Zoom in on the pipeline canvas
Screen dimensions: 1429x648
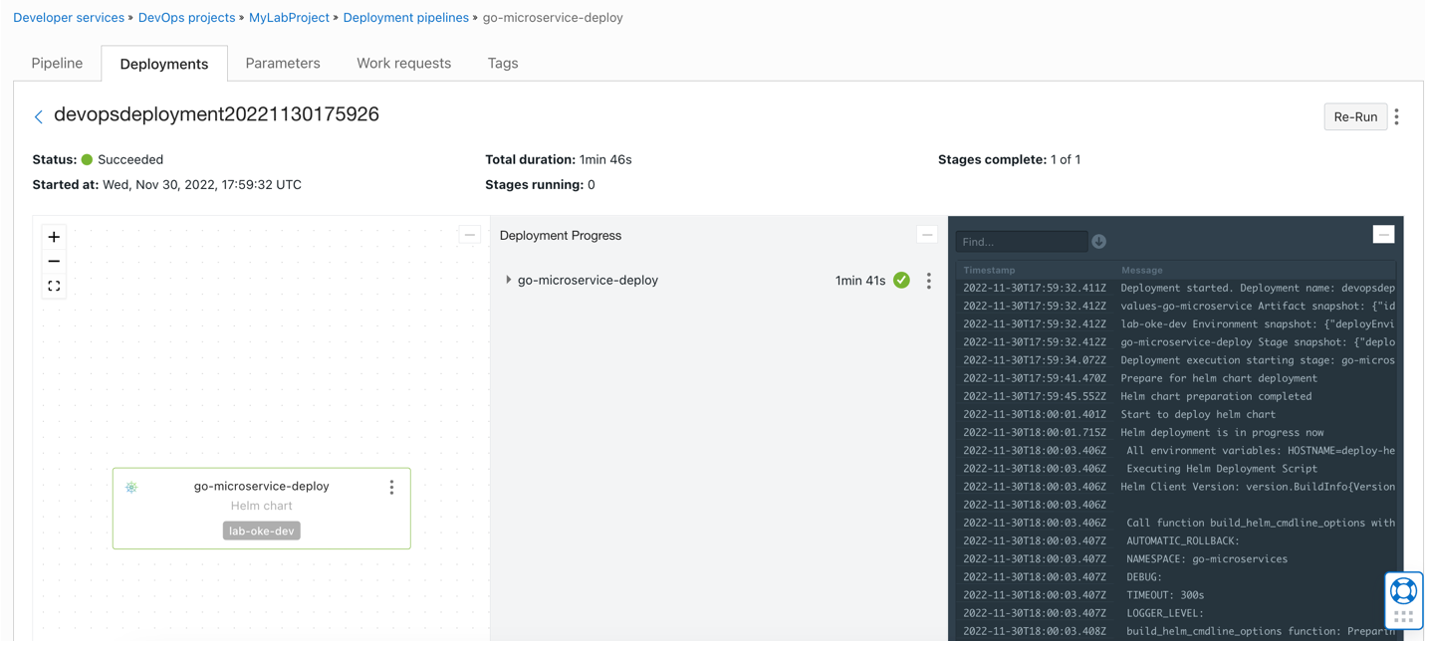coord(54,237)
